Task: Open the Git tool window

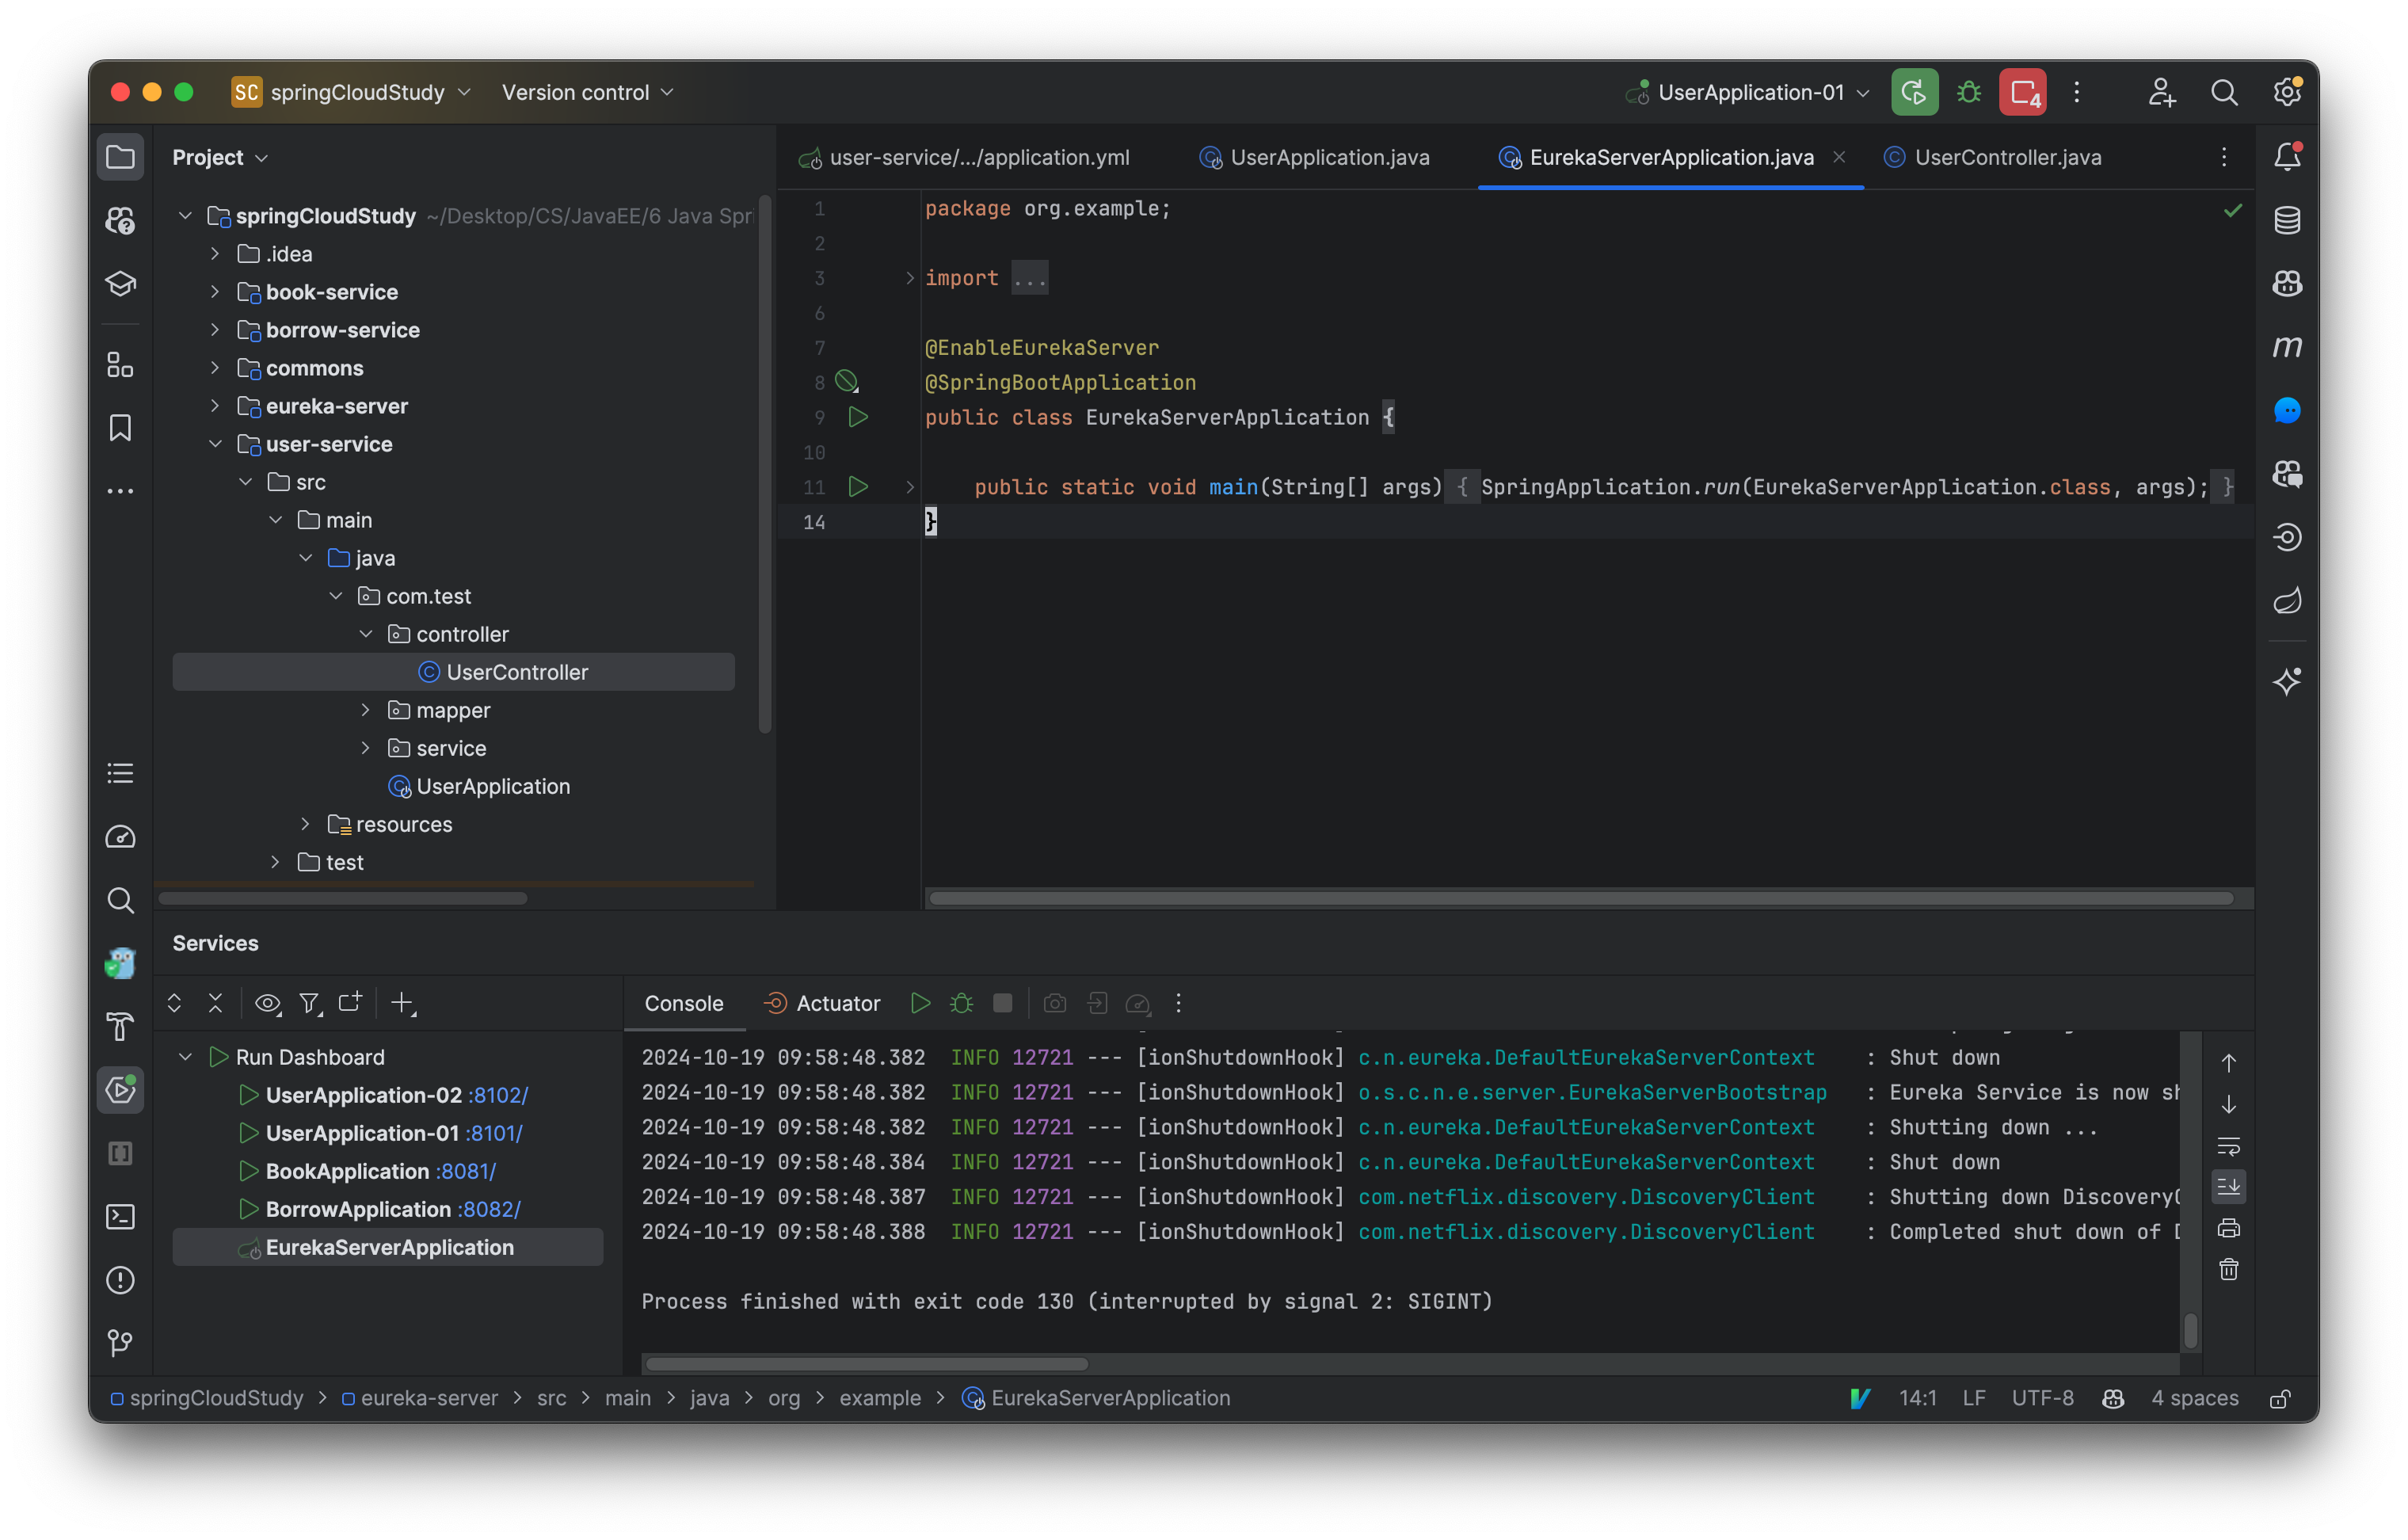Action: 120,1343
